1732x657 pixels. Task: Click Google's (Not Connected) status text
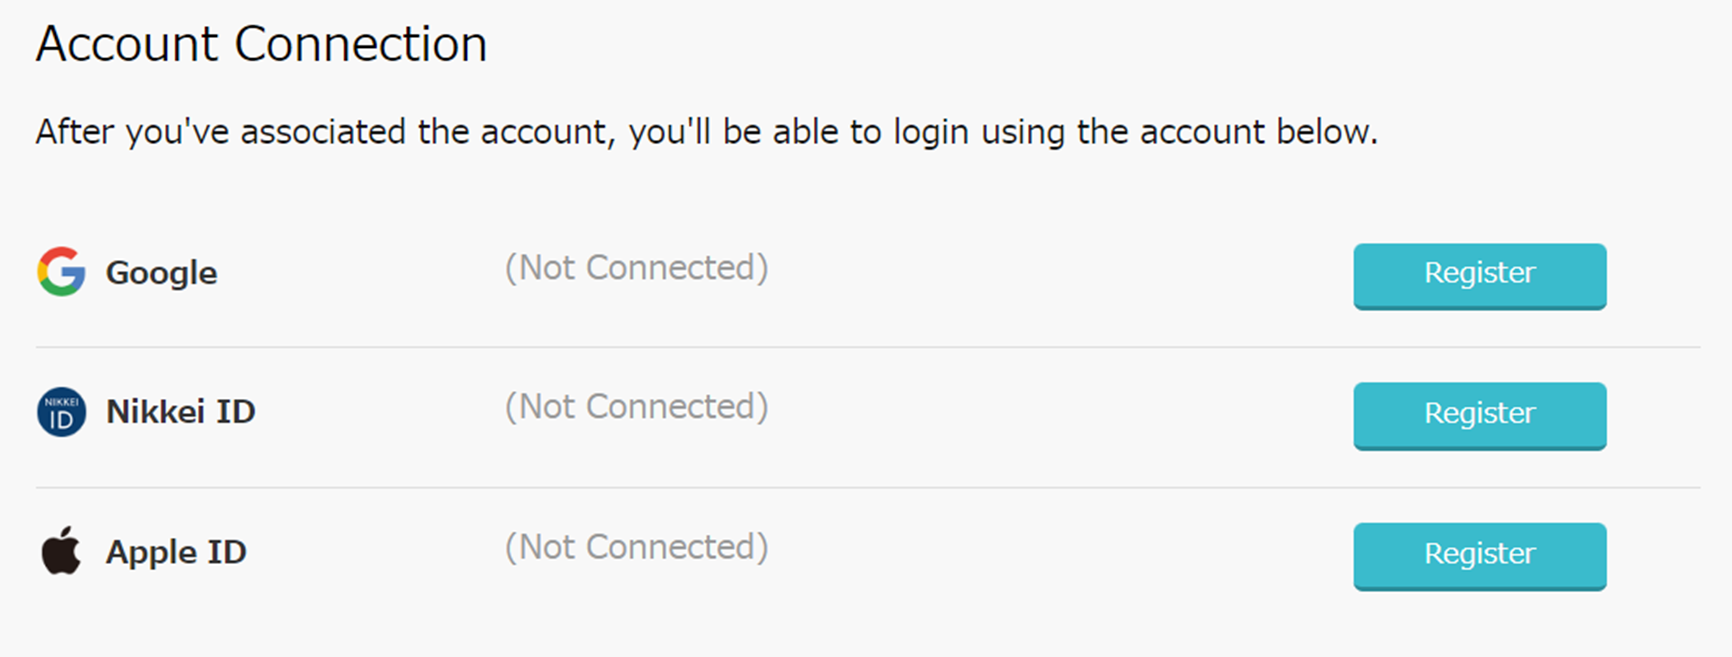tap(636, 268)
